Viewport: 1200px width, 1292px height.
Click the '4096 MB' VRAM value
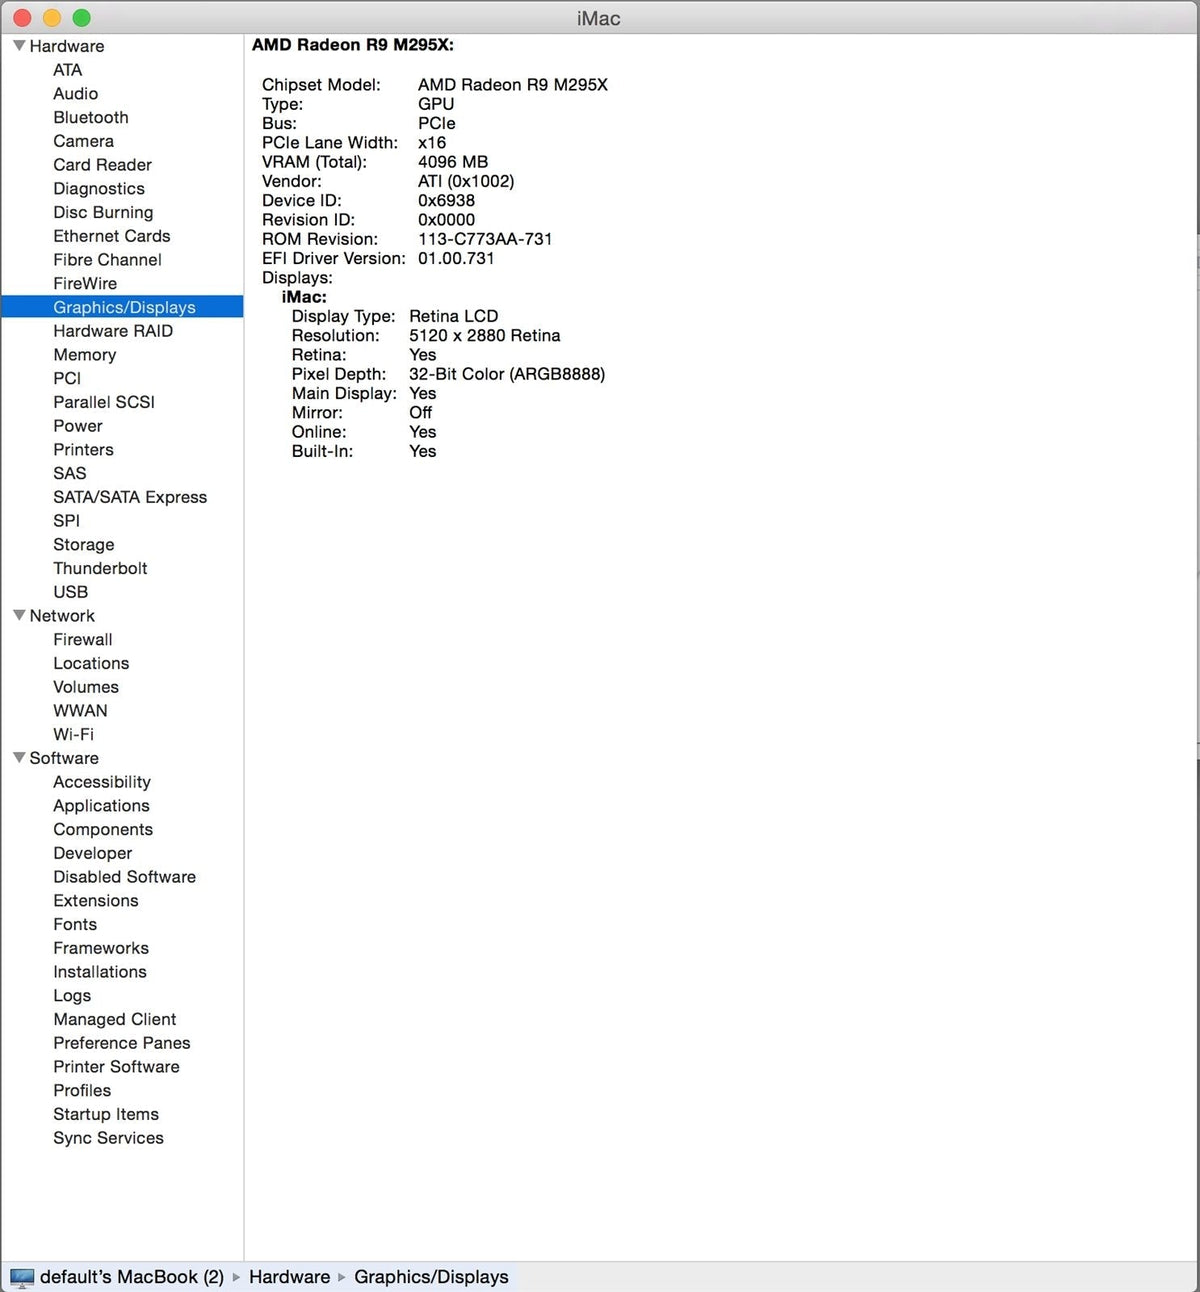[453, 162]
